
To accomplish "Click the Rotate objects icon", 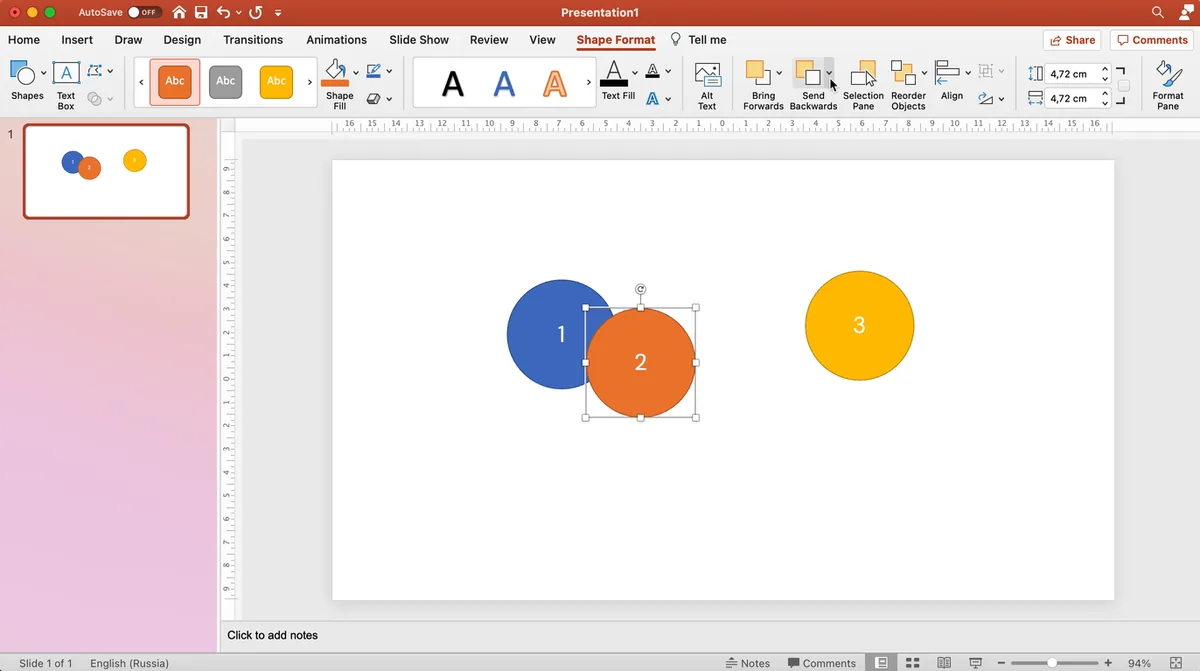I will pyautogui.click(x=985, y=98).
